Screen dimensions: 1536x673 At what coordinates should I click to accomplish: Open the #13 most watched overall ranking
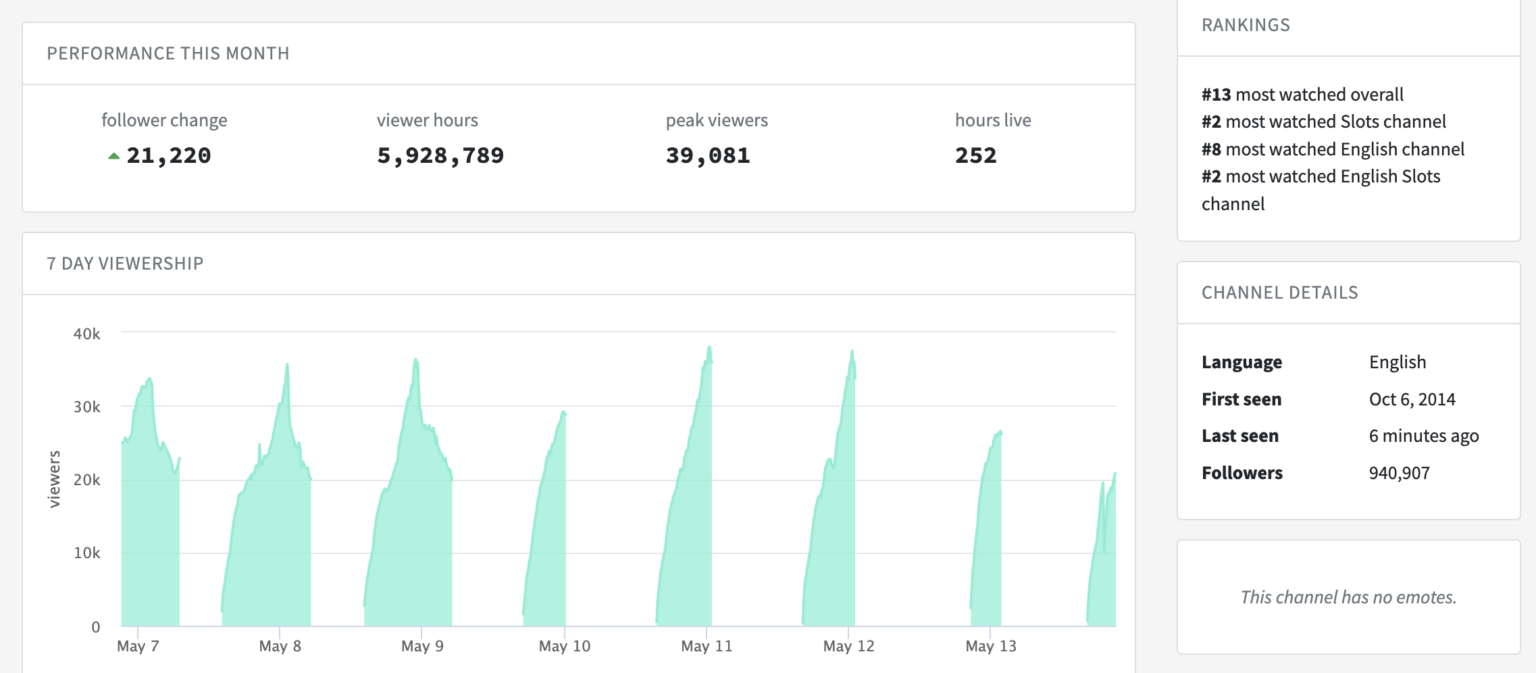(x=1302, y=94)
